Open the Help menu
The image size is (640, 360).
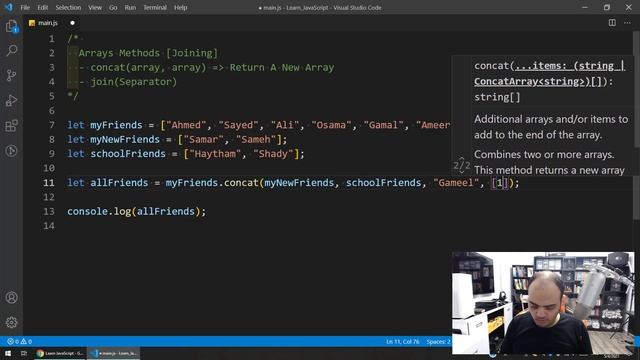[x=180, y=7]
